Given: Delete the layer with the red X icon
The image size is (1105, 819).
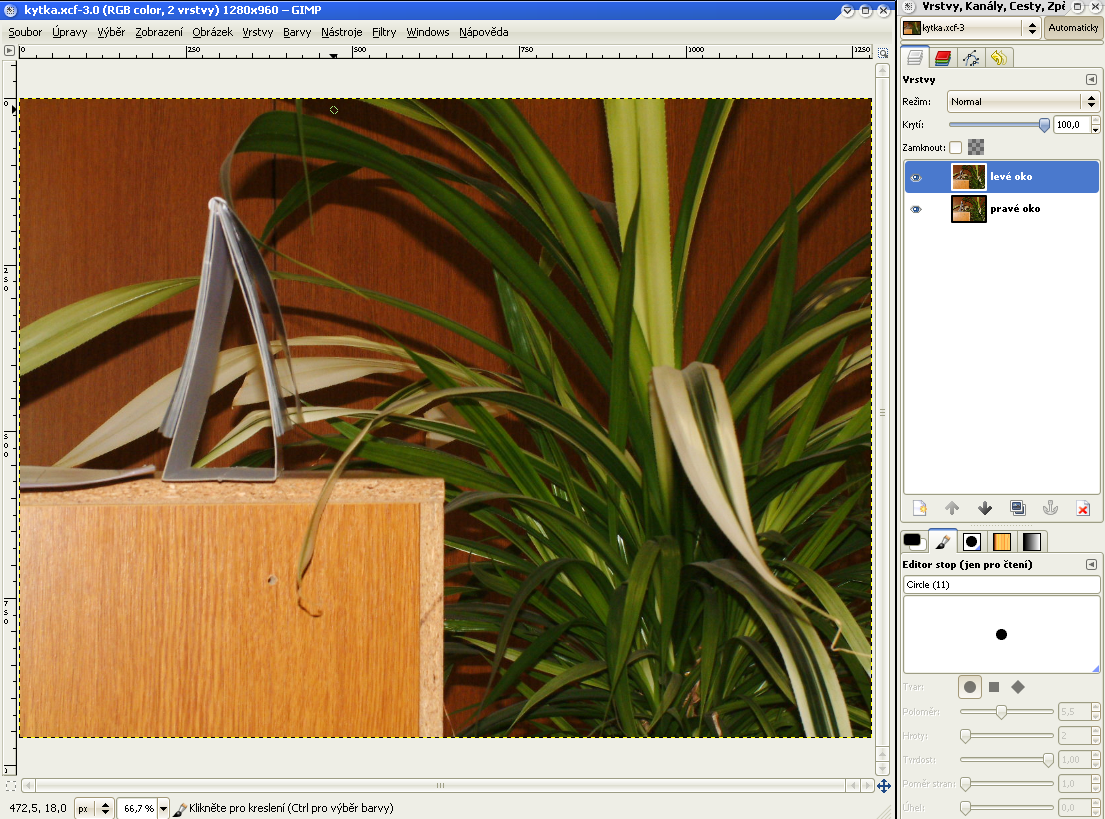Looking at the screenshot, I should pyautogui.click(x=1082, y=508).
